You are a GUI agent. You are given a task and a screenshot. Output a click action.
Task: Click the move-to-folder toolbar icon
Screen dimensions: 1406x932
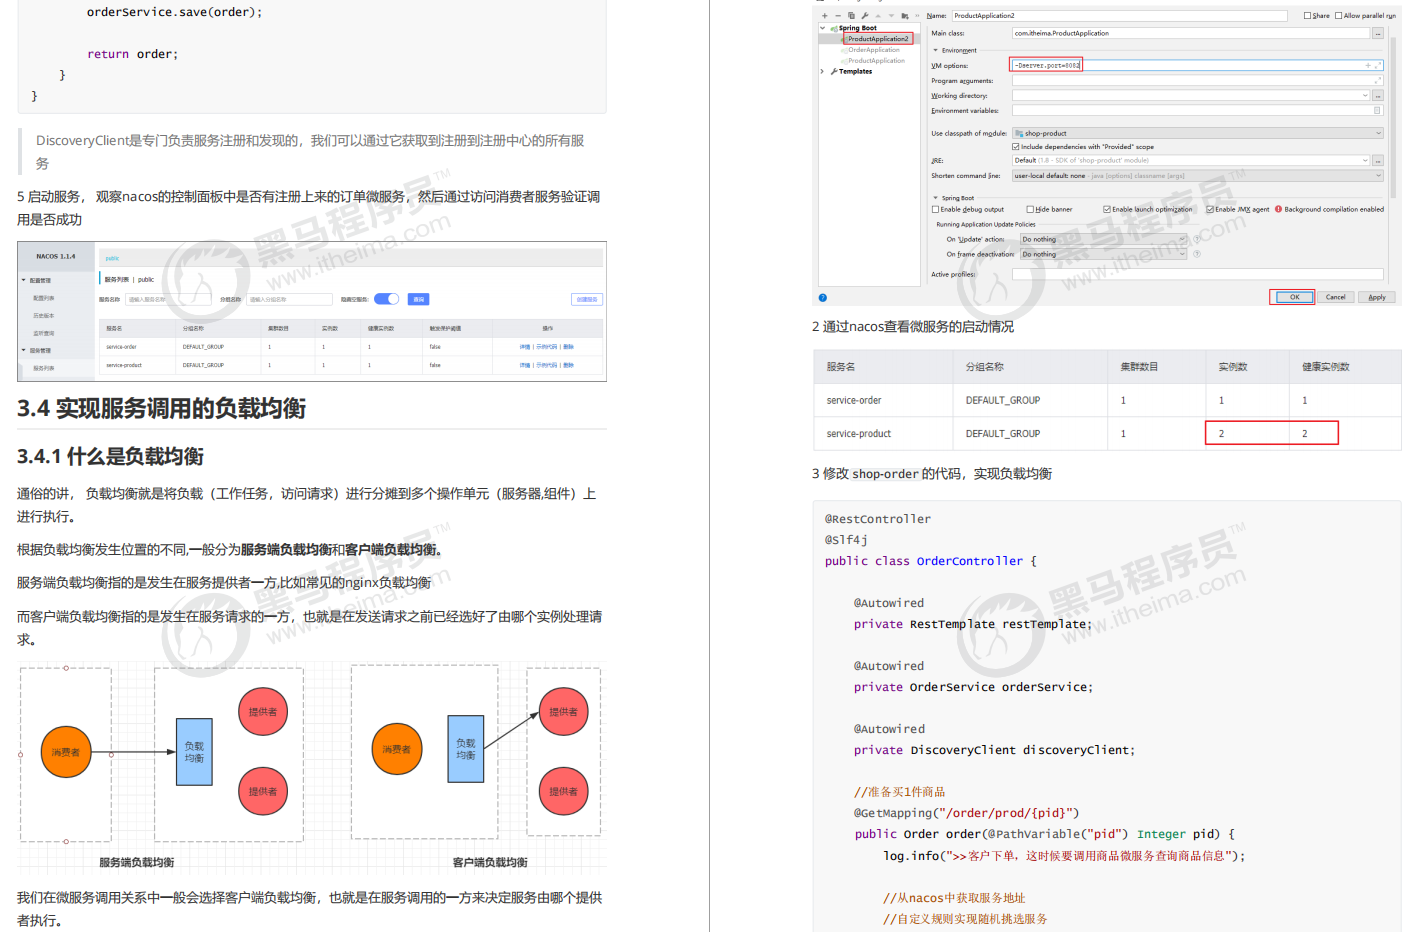point(905,16)
